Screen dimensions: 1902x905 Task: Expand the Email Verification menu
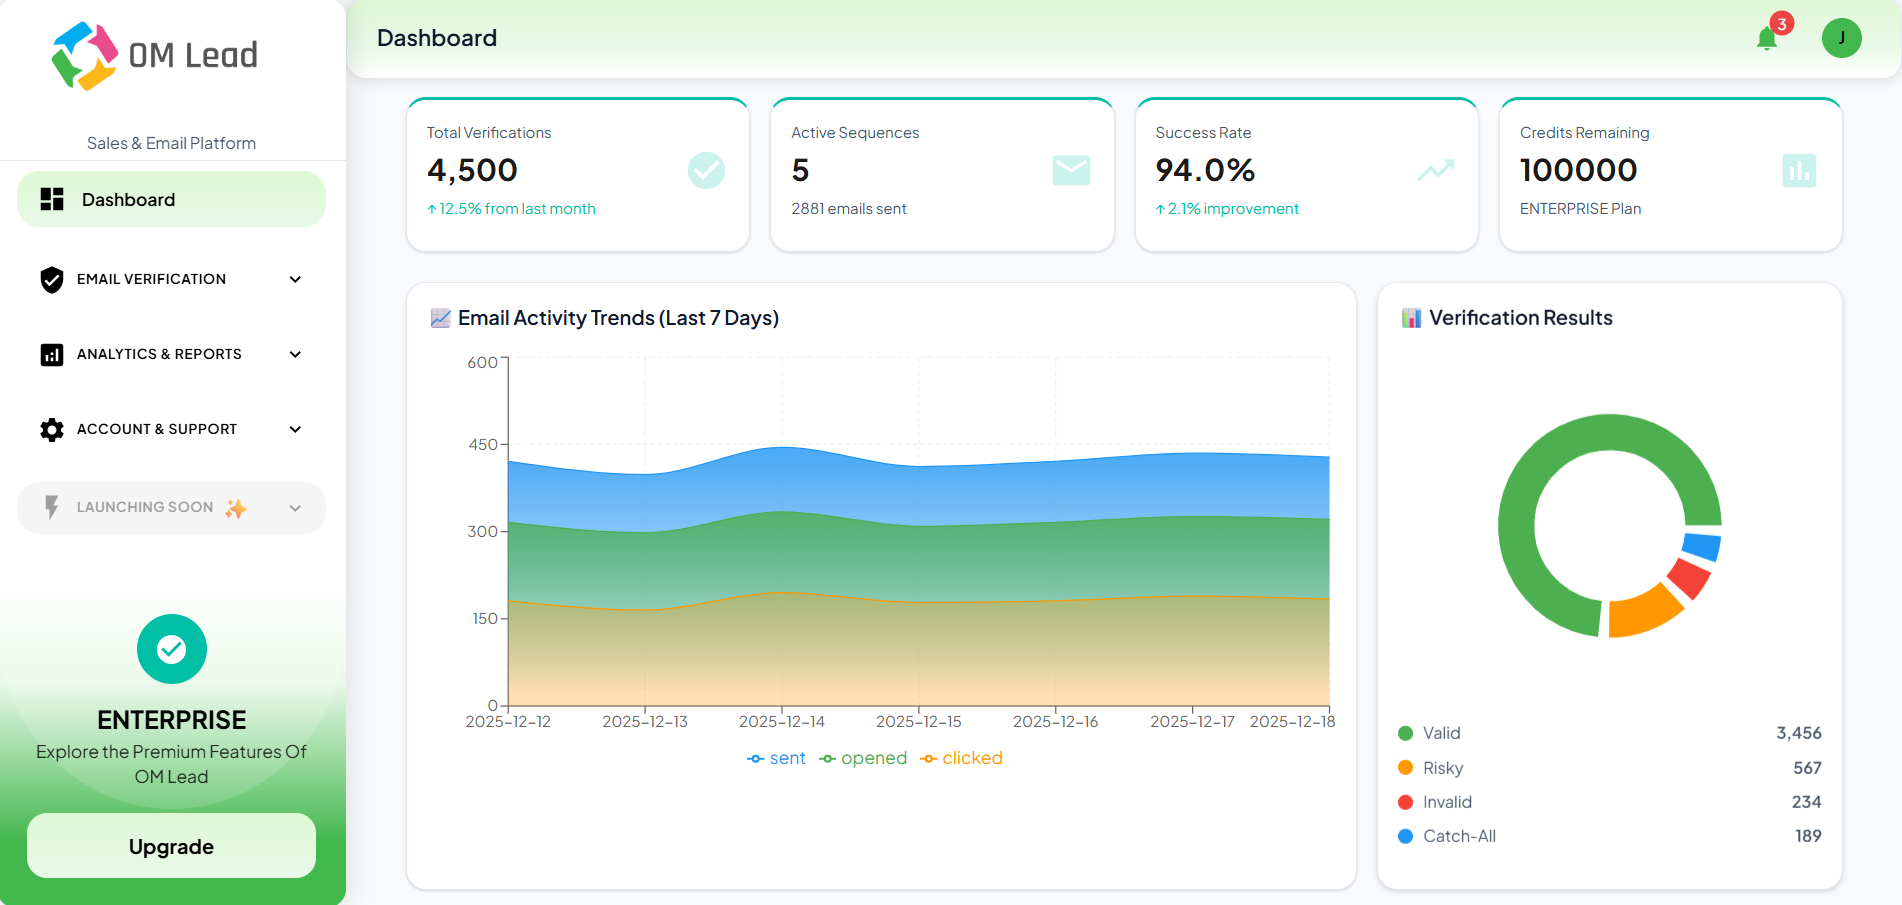(x=295, y=279)
